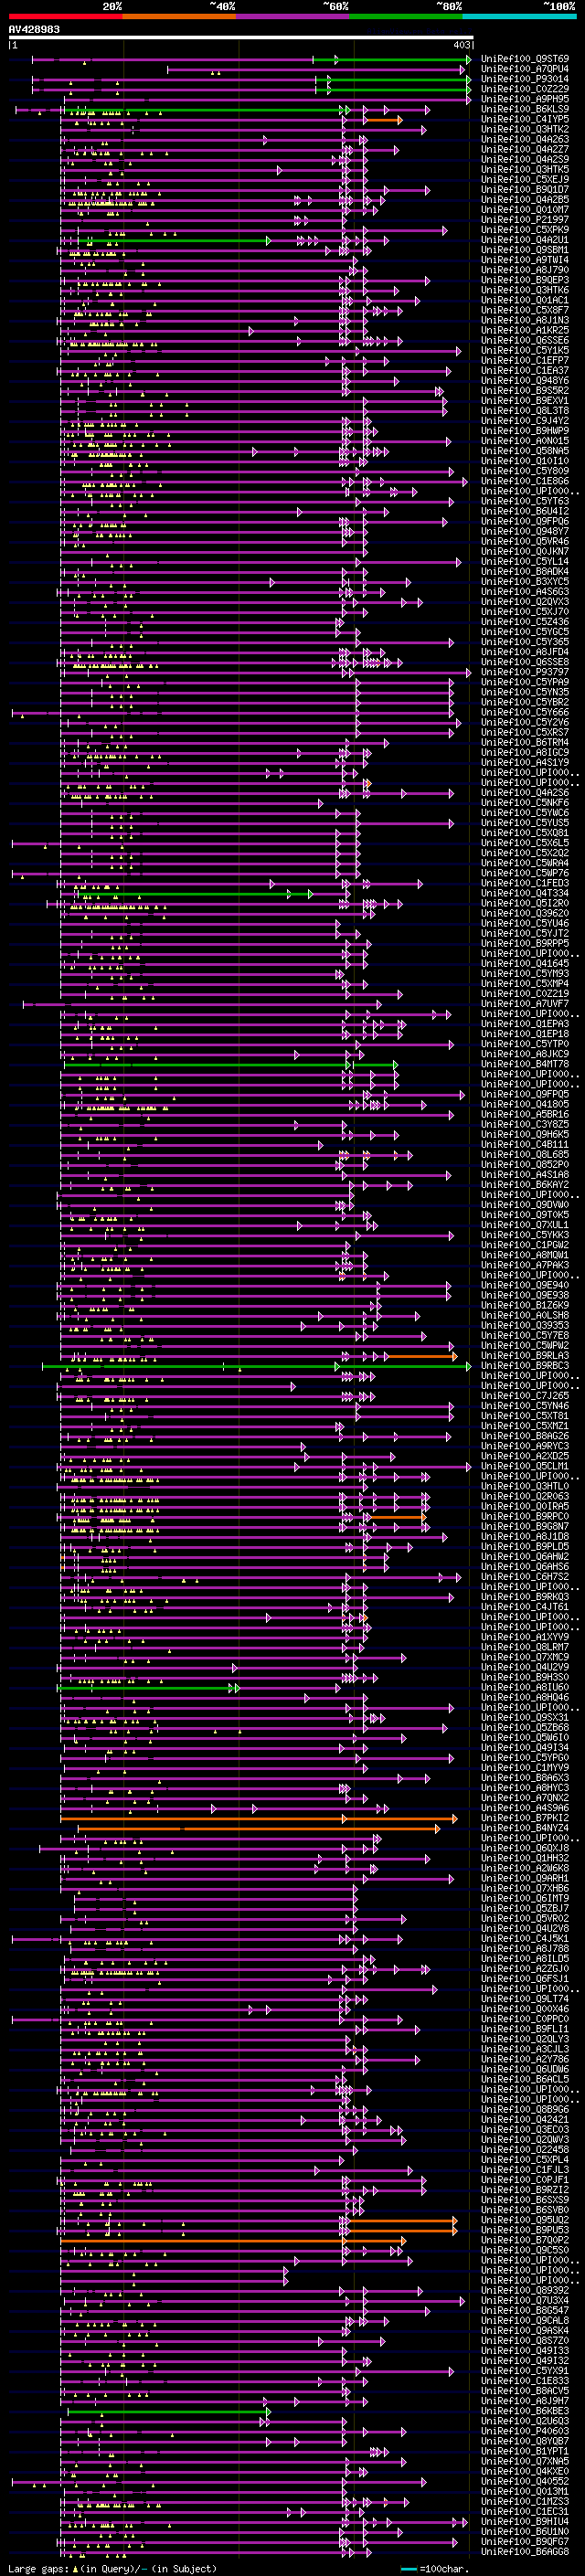Open hit UniRef100_Q9ST69
This screenshot has height=2576, width=585.
(525, 59)
